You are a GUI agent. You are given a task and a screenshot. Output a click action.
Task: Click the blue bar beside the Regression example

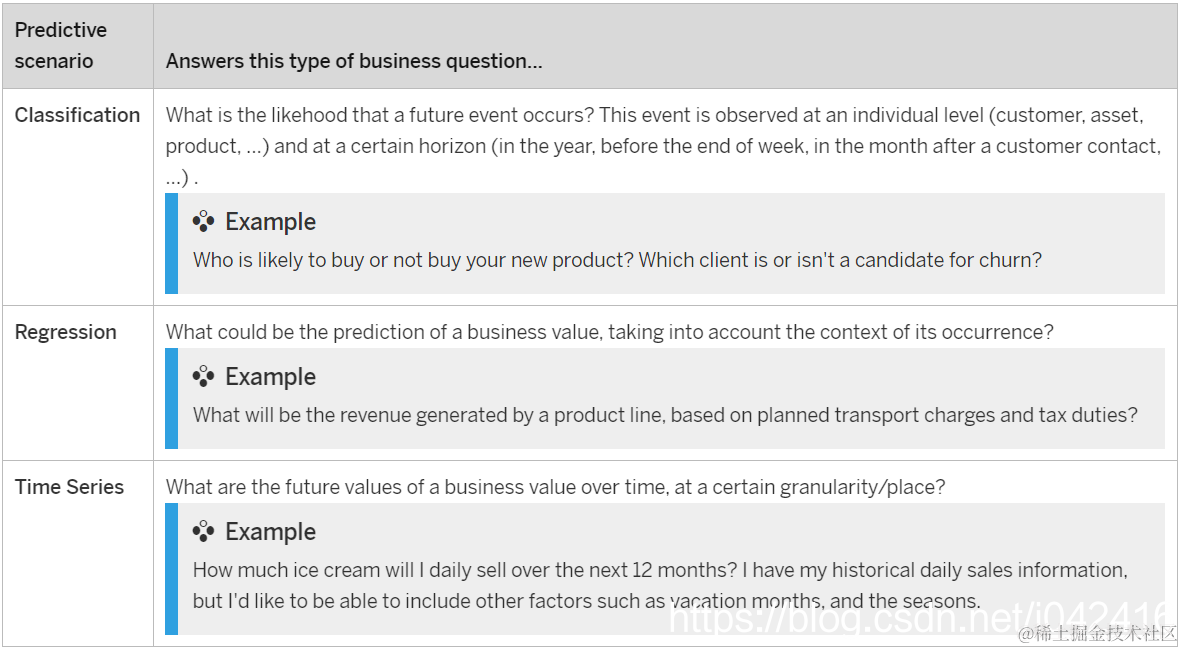point(171,398)
